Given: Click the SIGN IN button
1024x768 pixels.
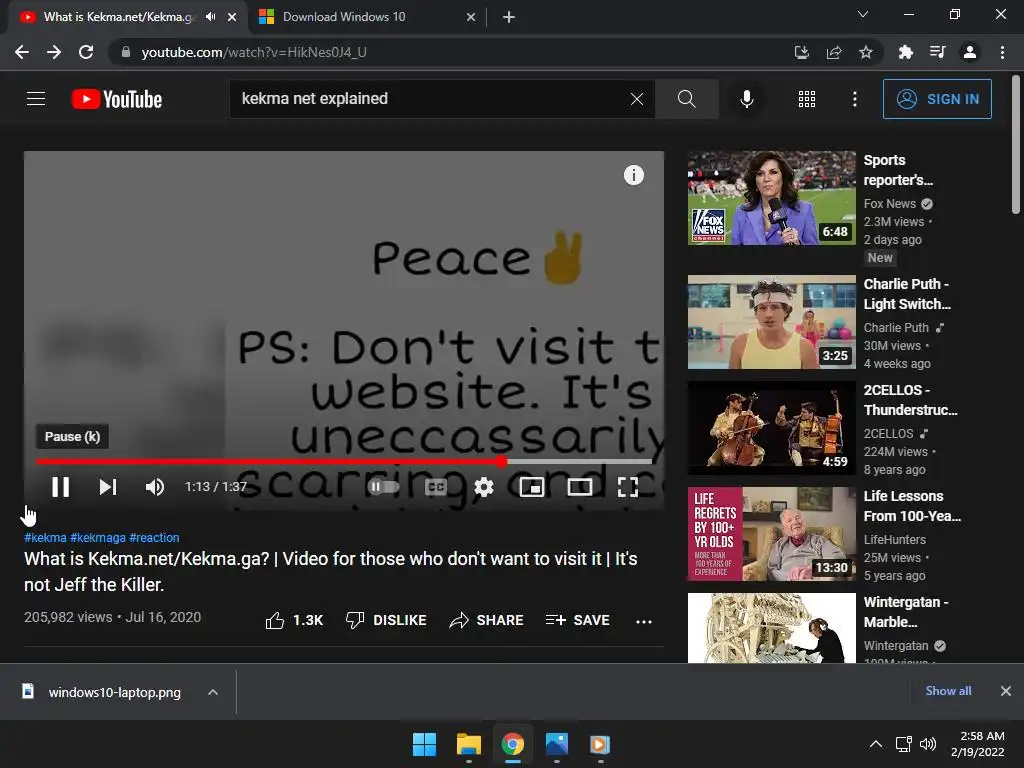Looking at the screenshot, I should [x=937, y=99].
